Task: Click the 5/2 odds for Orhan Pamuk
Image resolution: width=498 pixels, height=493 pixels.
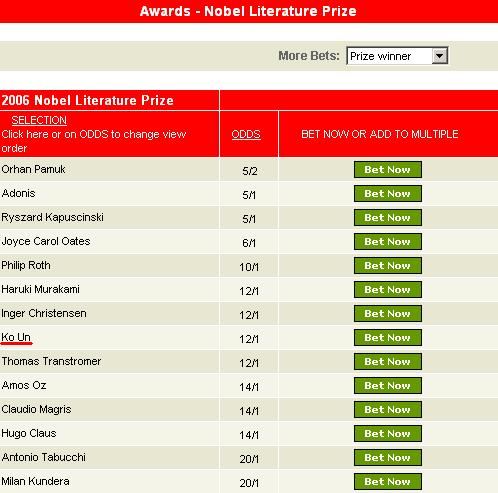Action: point(250,171)
